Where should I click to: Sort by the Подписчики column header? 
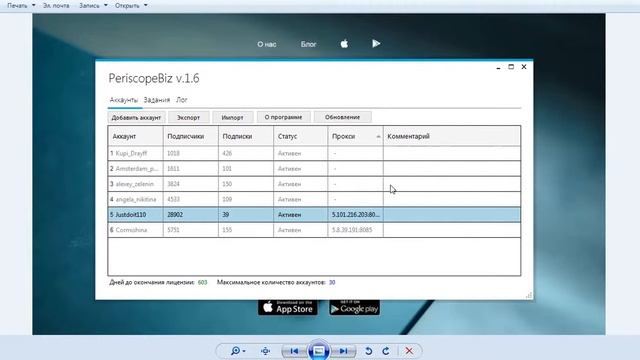pos(191,136)
